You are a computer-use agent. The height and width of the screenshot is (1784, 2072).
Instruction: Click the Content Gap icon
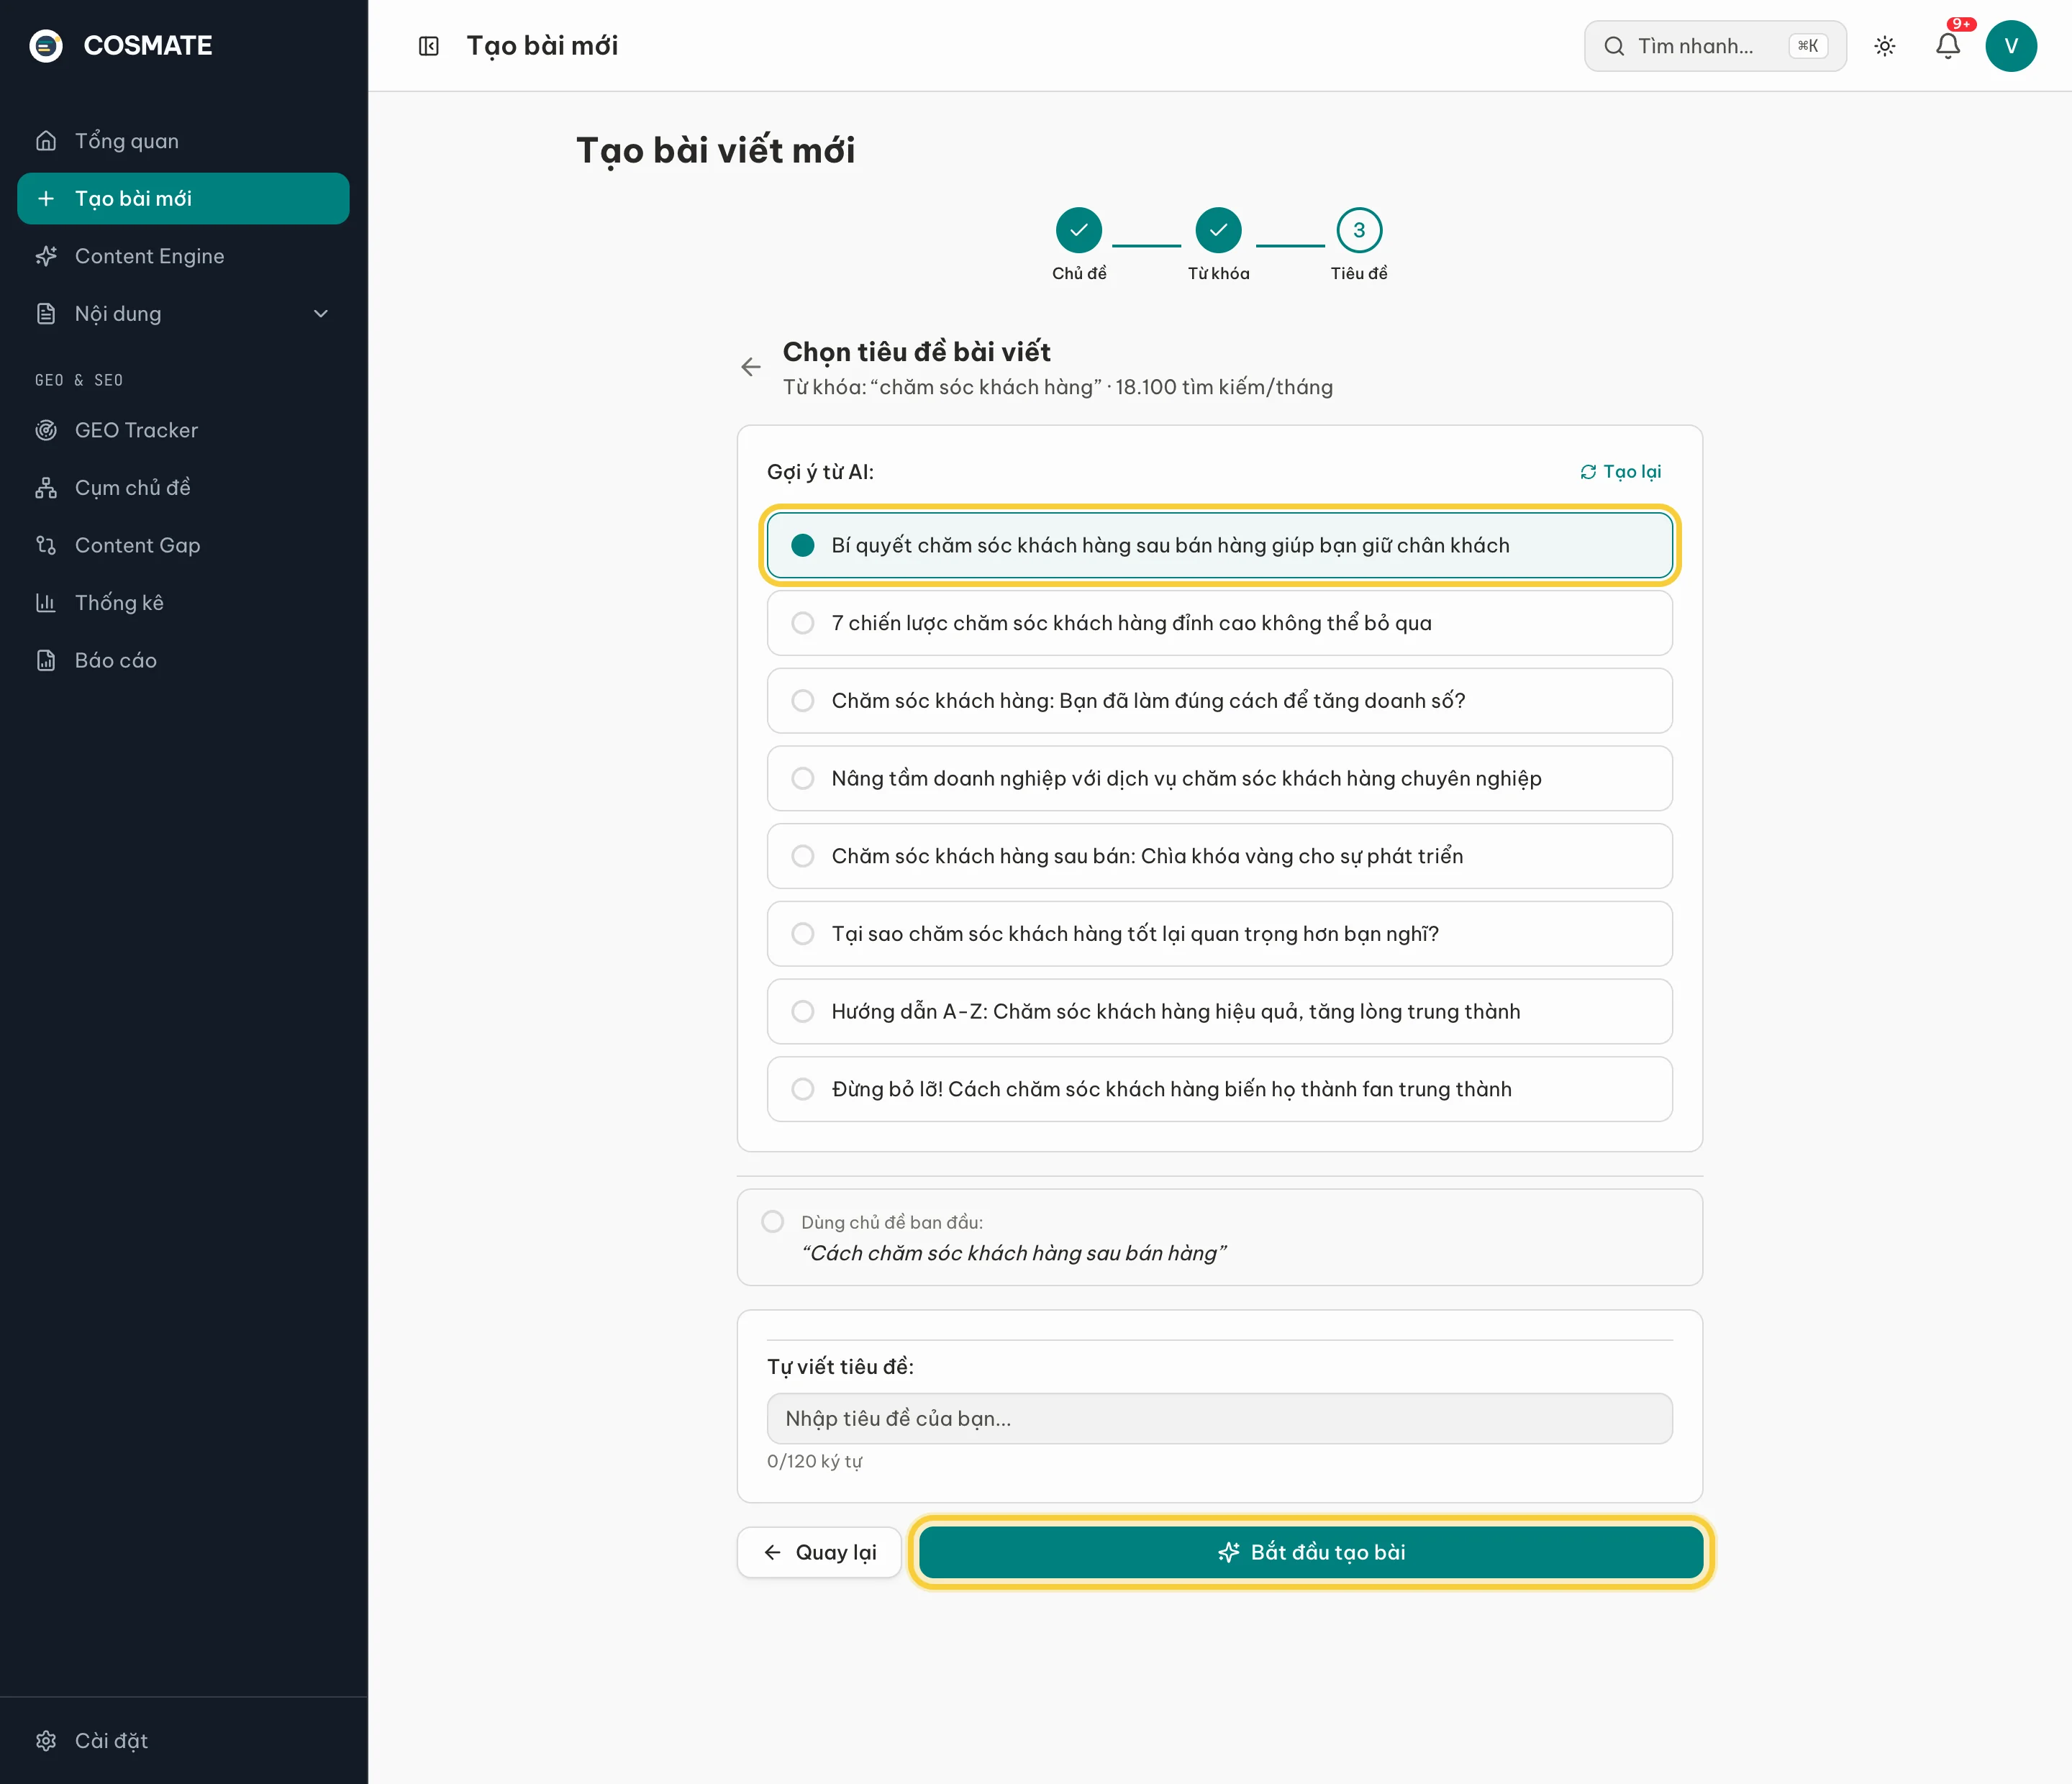pyautogui.click(x=46, y=545)
